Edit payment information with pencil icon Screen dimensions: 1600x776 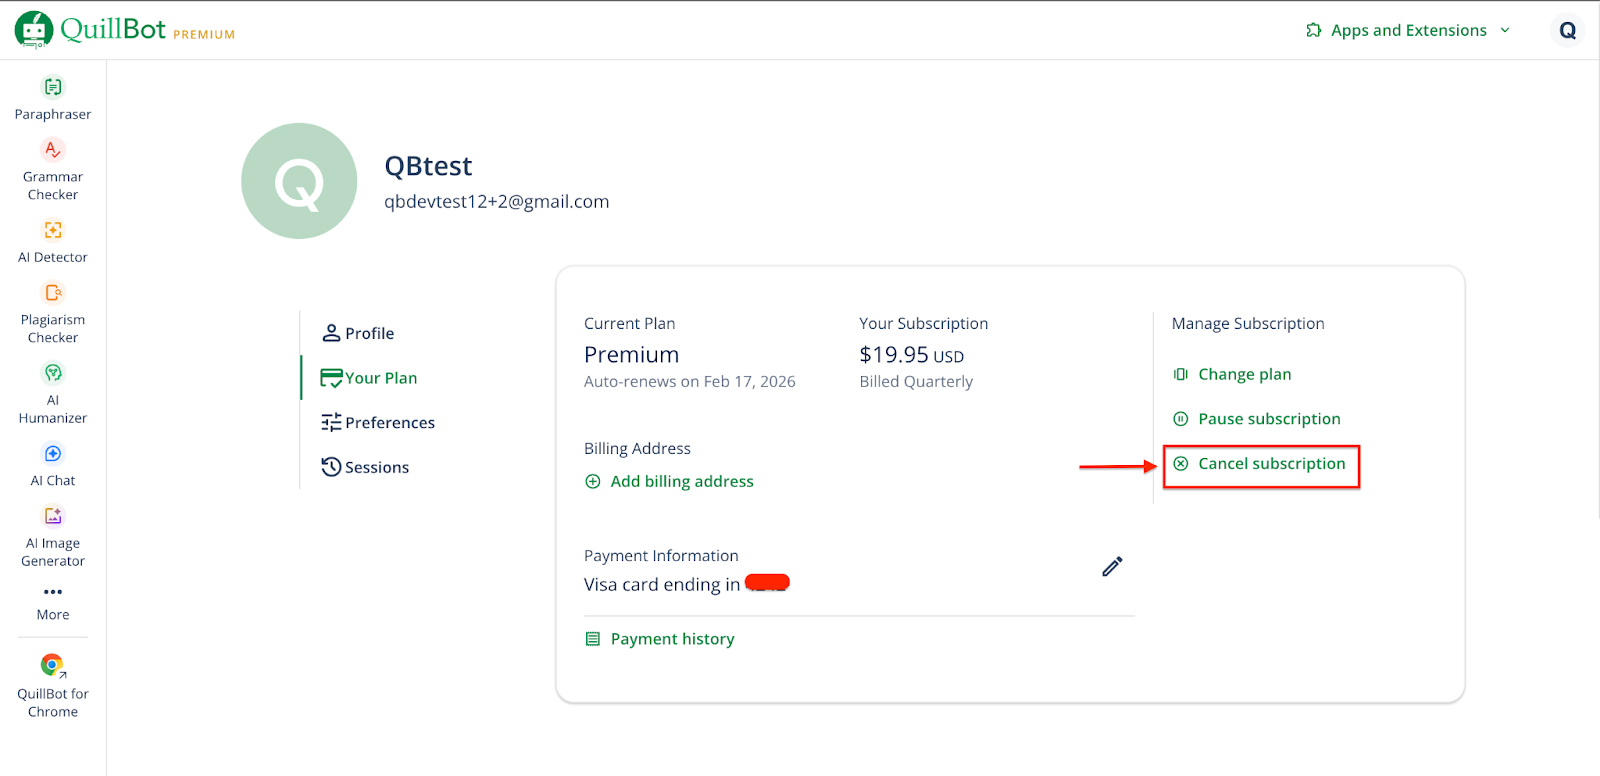tap(1112, 567)
